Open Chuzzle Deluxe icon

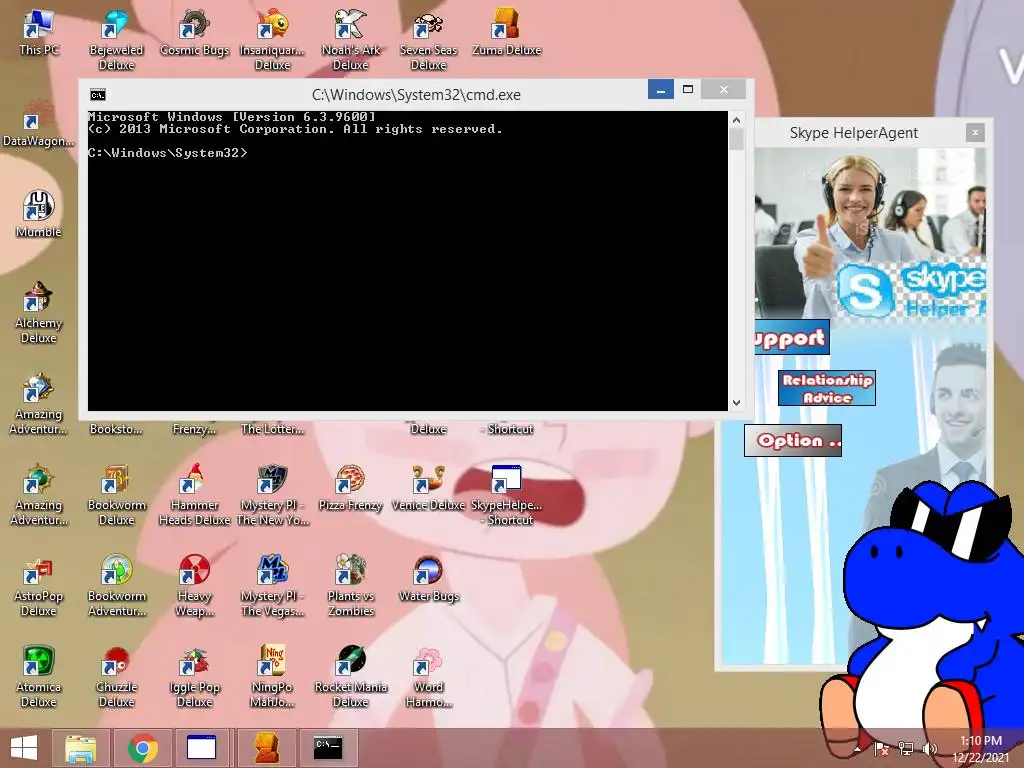click(x=116, y=677)
